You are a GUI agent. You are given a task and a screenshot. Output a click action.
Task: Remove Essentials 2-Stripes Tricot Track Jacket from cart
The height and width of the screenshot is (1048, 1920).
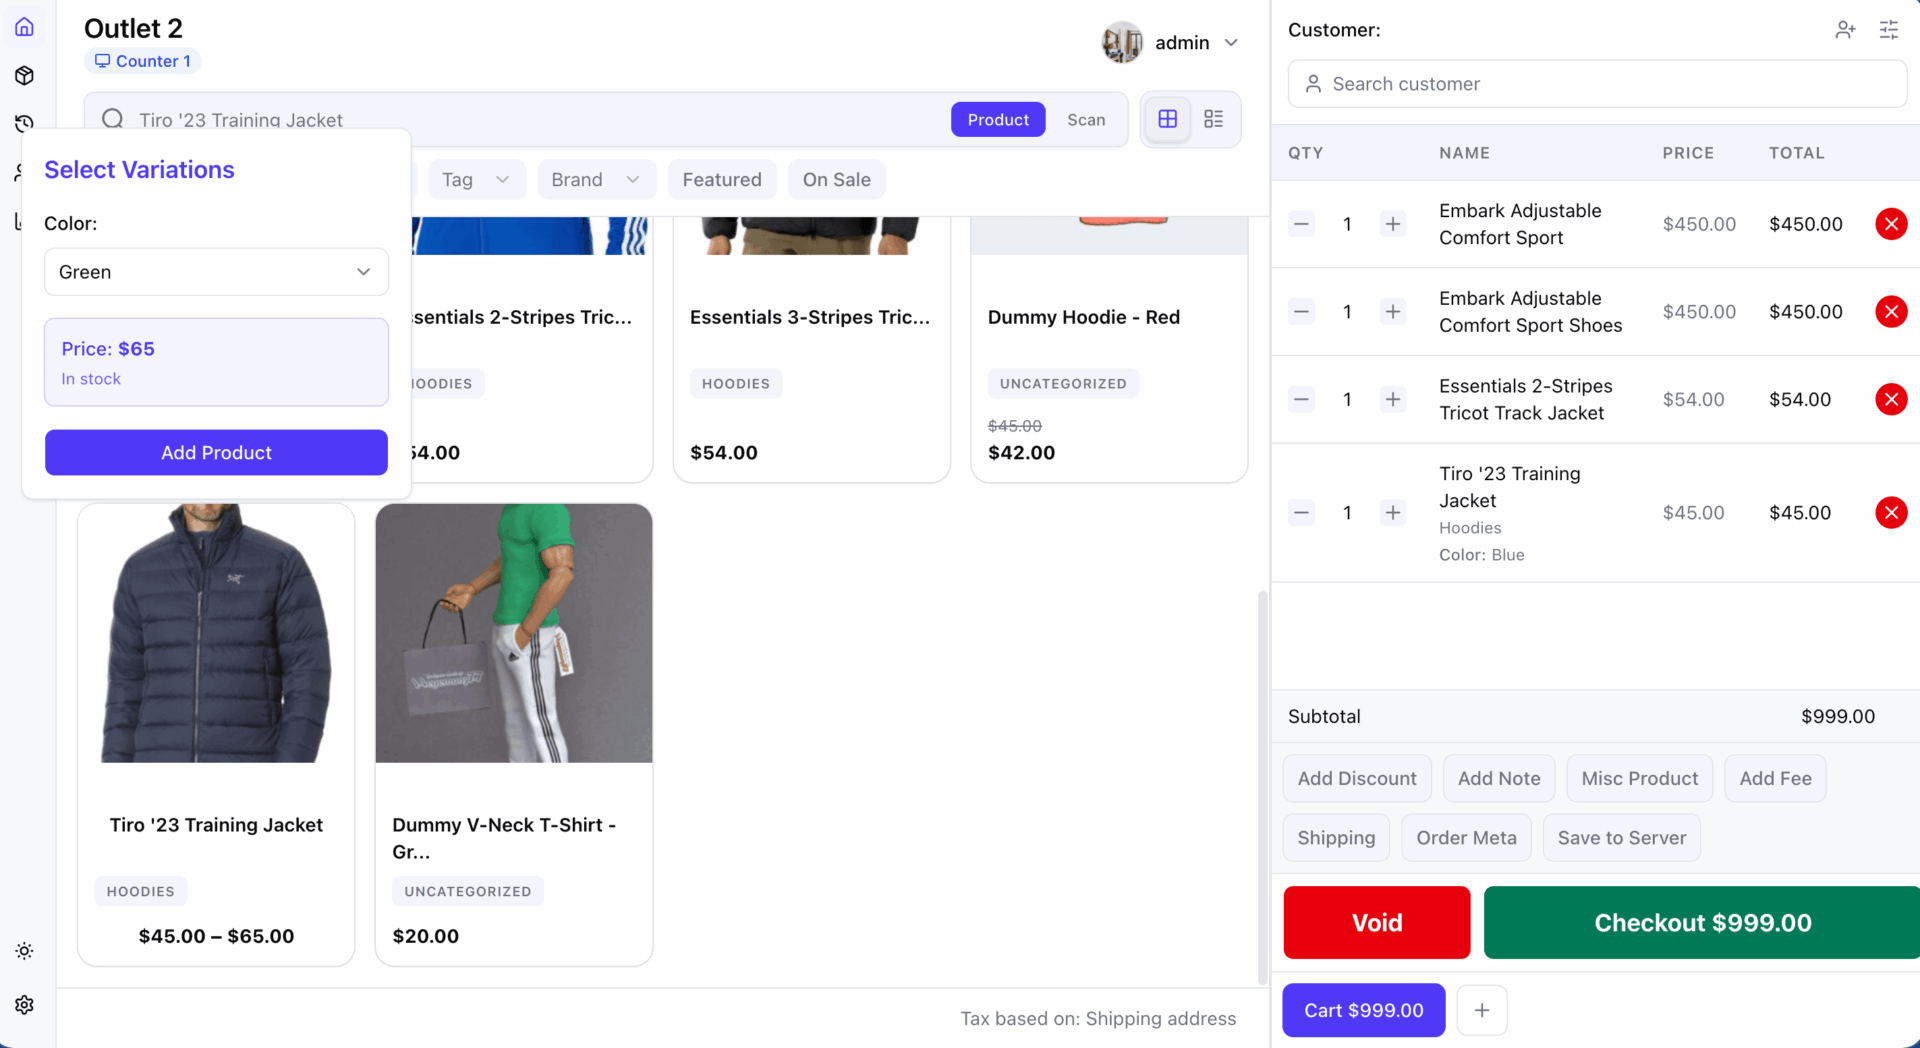click(1891, 400)
